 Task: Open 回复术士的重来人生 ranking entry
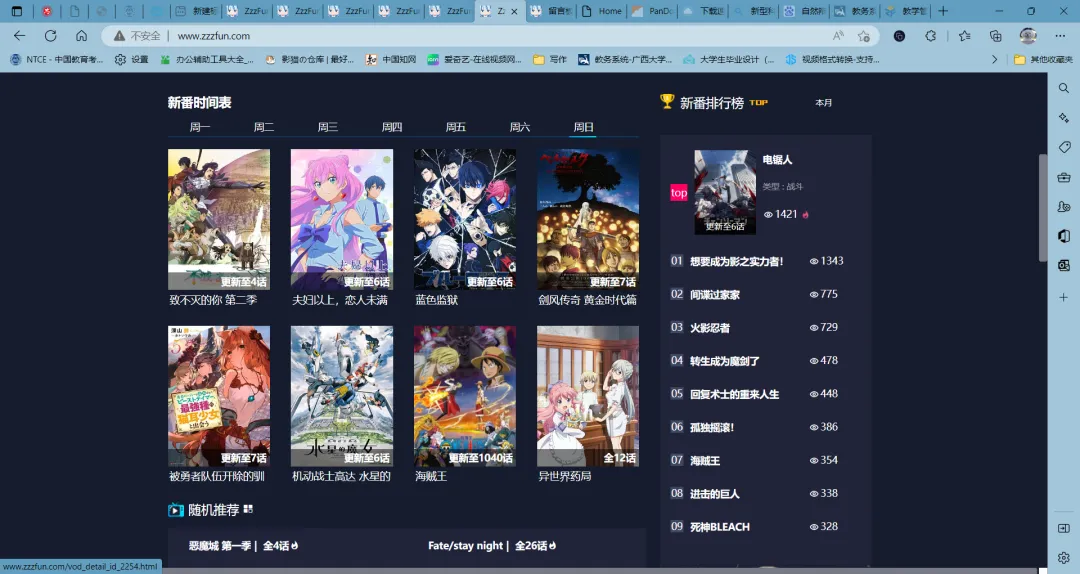734,394
